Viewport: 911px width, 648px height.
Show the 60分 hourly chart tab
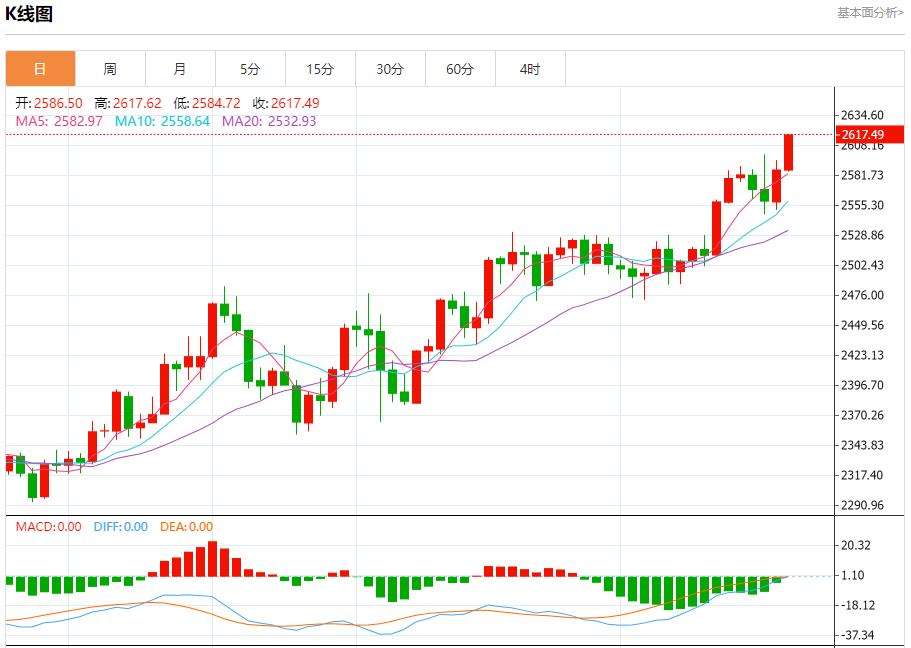coord(460,69)
